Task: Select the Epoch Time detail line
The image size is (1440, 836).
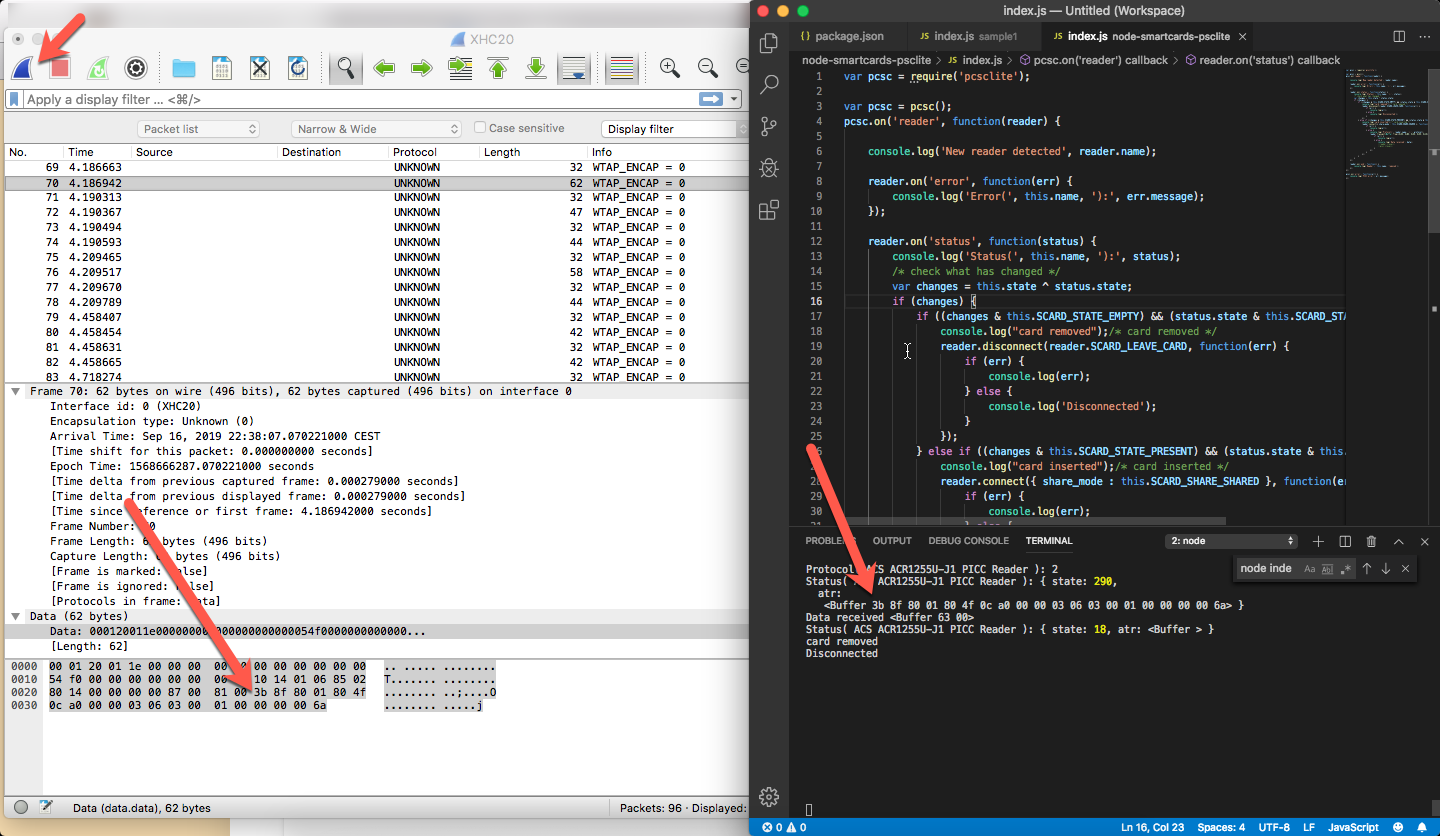Action: click(x=182, y=466)
